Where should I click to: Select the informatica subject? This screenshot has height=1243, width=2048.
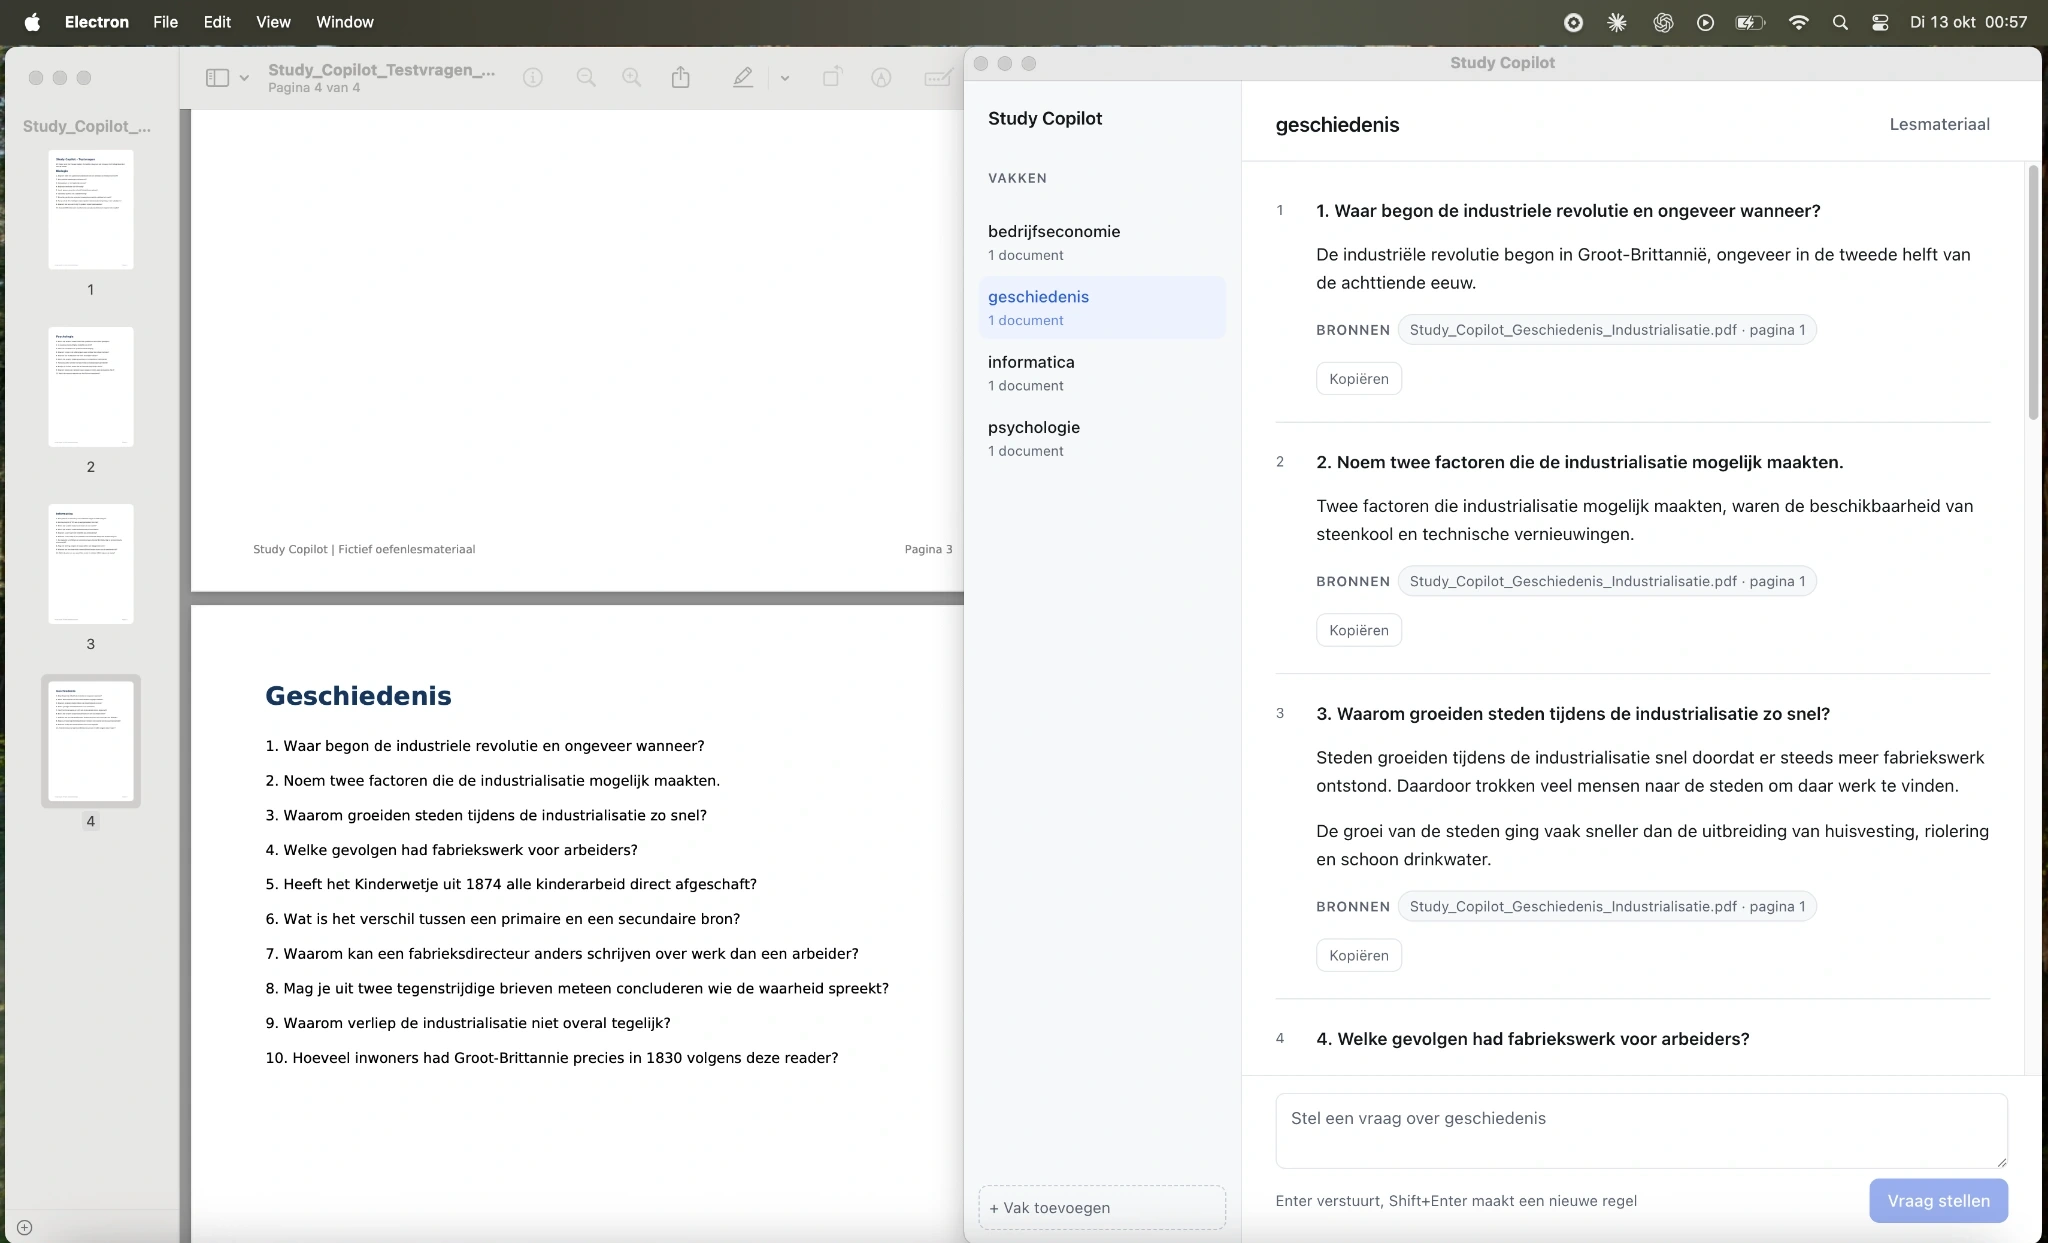coord(1102,373)
